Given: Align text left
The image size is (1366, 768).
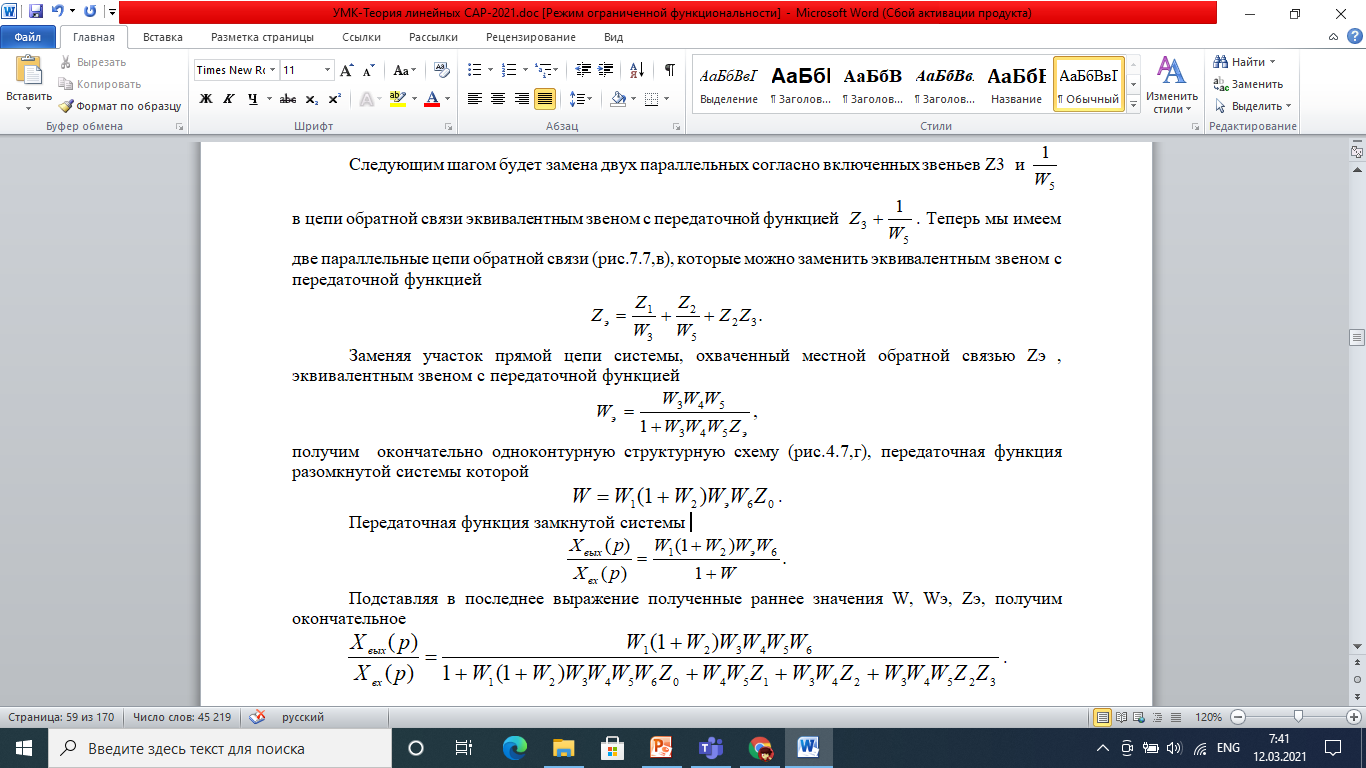Looking at the screenshot, I should pos(475,99).
